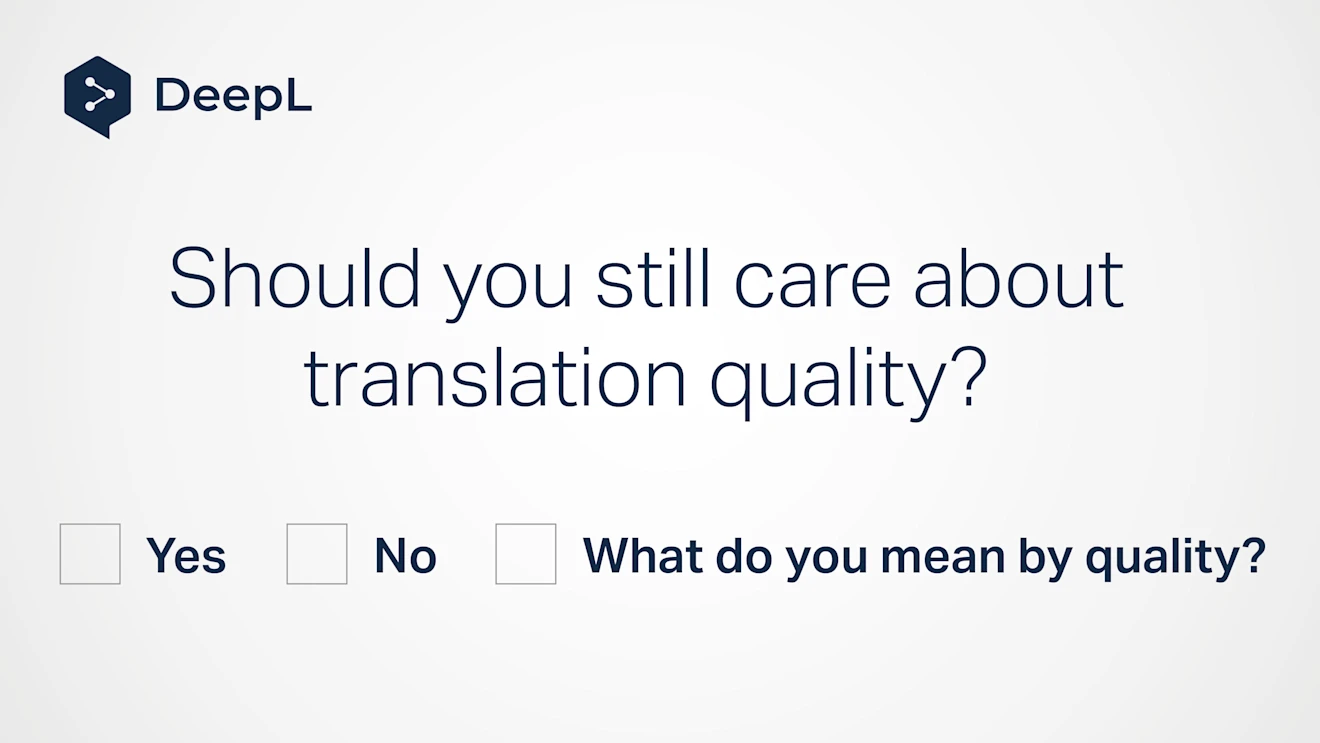Click the 'No' answer label

pyautogui.click(x=406, y=556)
